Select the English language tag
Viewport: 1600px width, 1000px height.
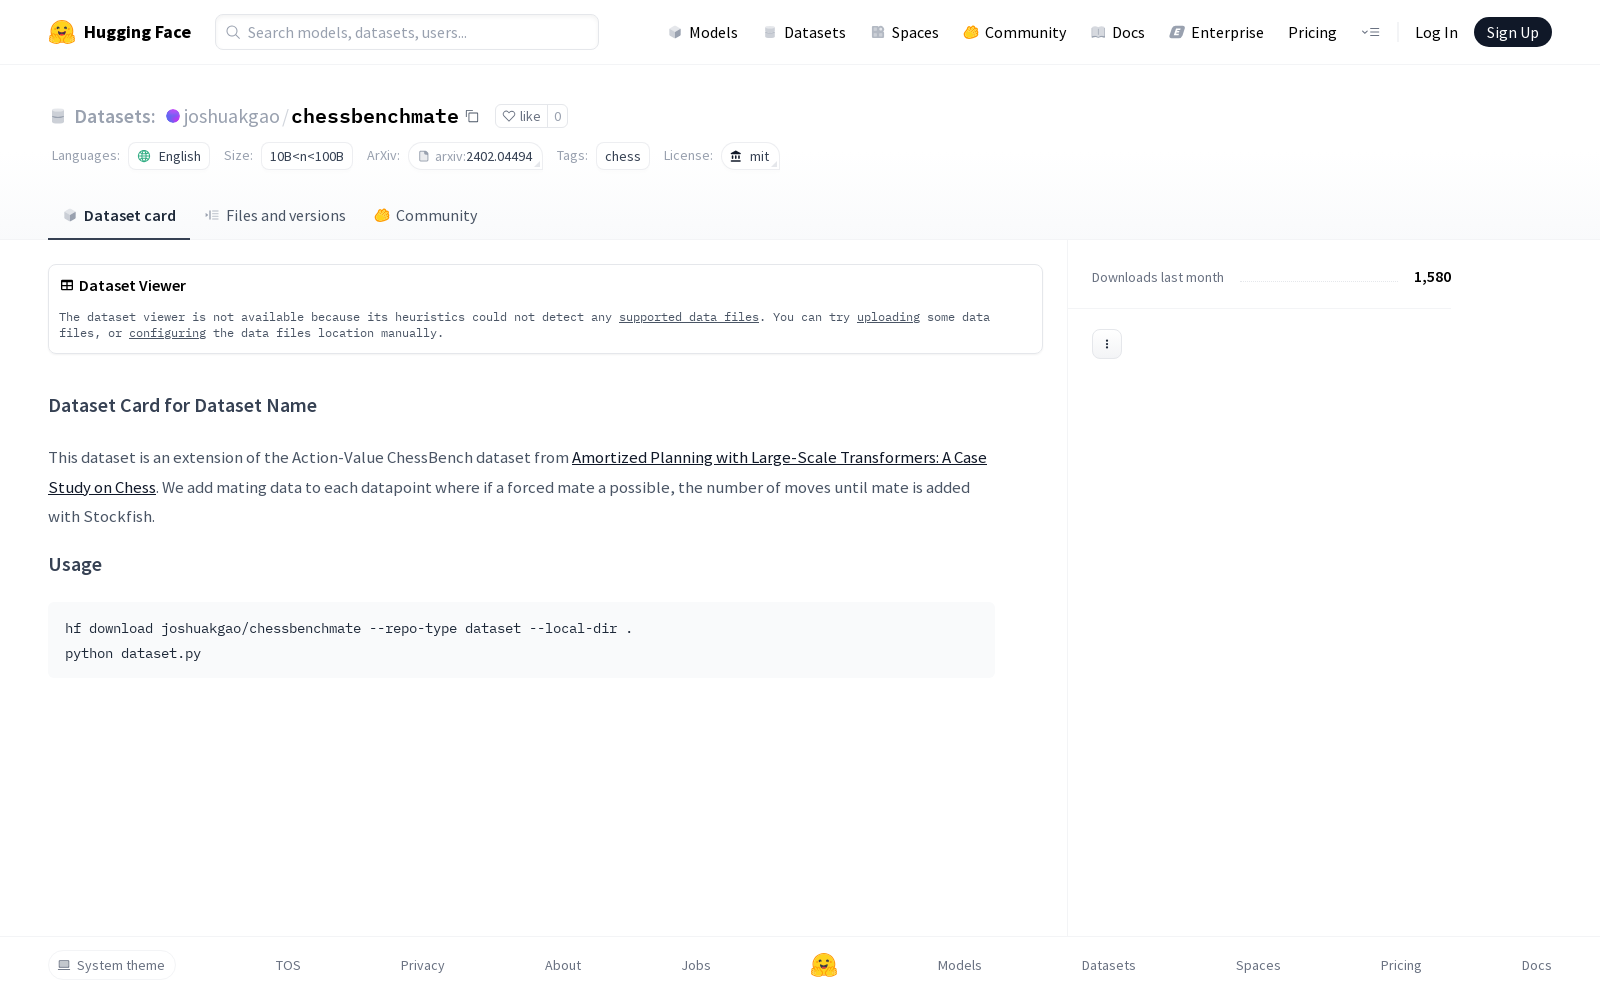point(169,156)
